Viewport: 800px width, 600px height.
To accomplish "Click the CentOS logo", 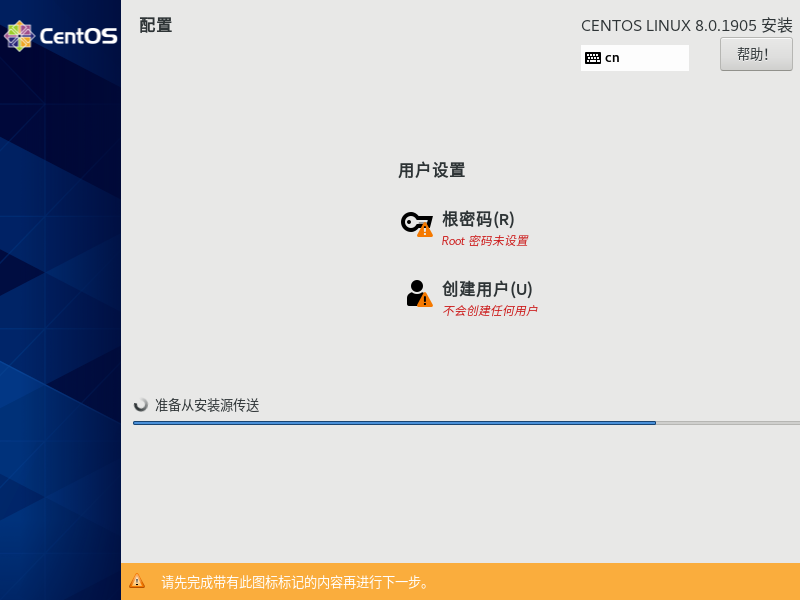I will (60, 36).
